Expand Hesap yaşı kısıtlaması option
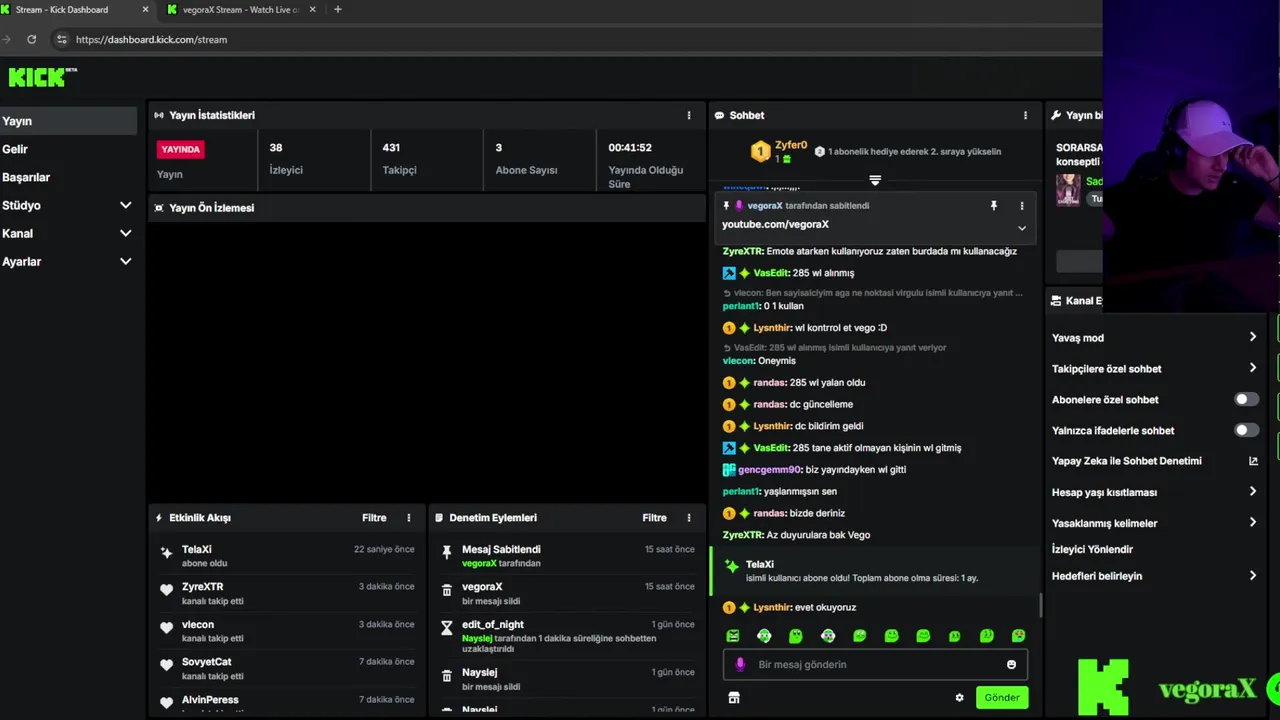Screen dimensions: 1280x720 coord(1155,492)
